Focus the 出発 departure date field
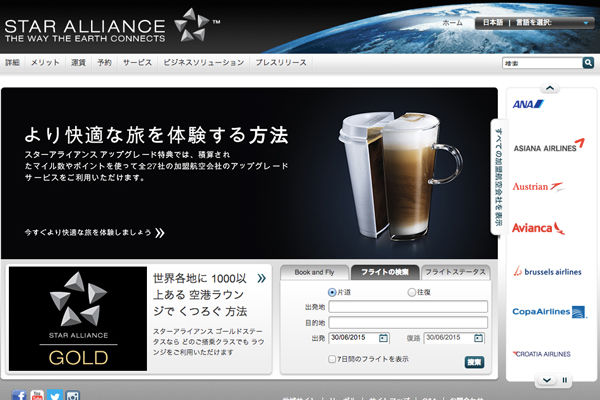 tap(359, 338)
